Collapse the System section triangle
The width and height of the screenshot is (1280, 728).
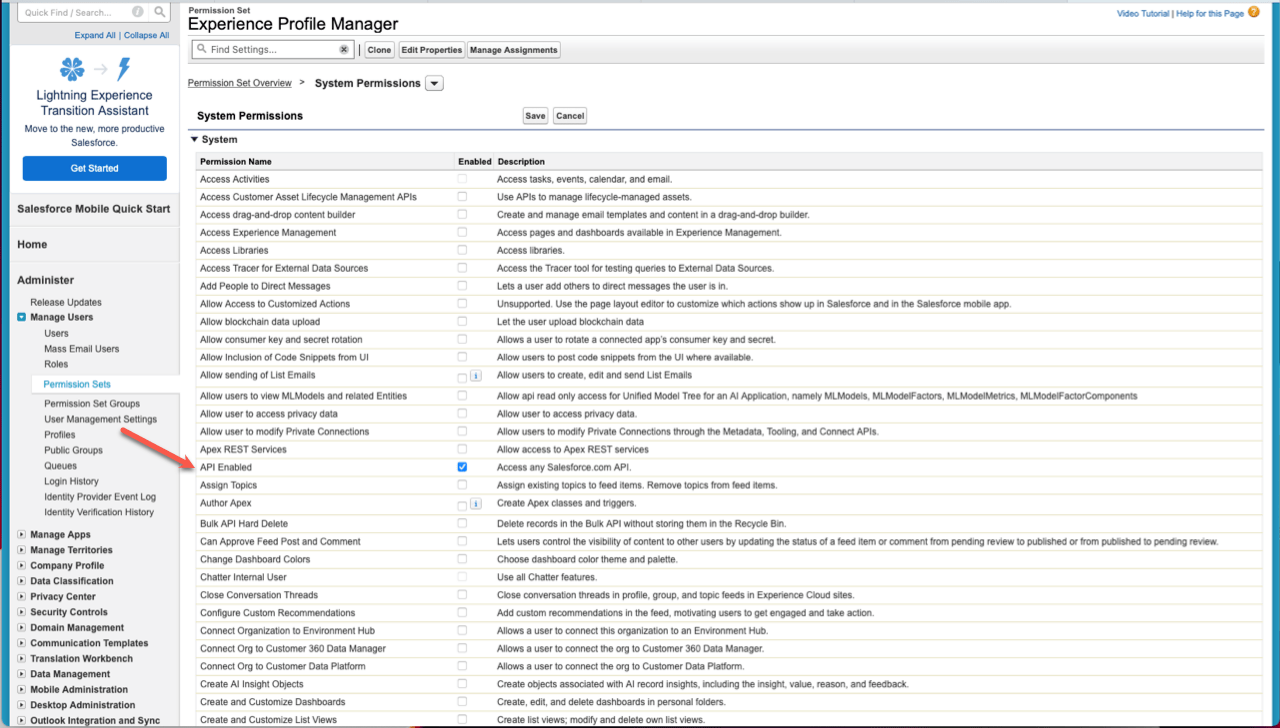(194, 140)
